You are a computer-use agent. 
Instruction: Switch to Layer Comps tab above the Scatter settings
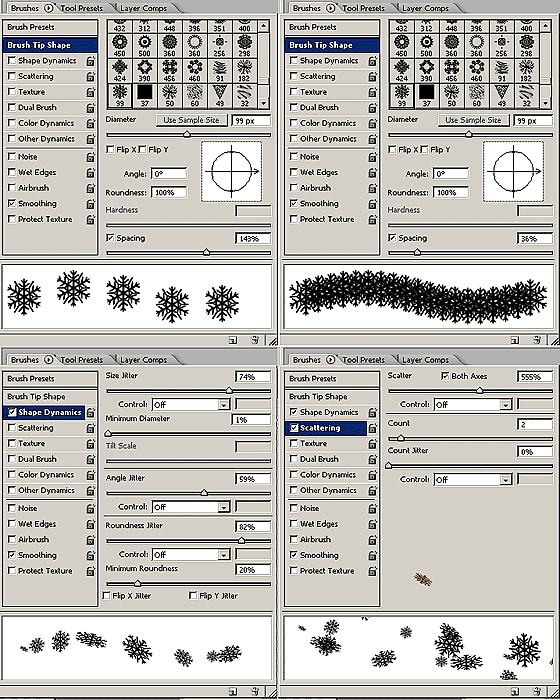tap(424, 360)
